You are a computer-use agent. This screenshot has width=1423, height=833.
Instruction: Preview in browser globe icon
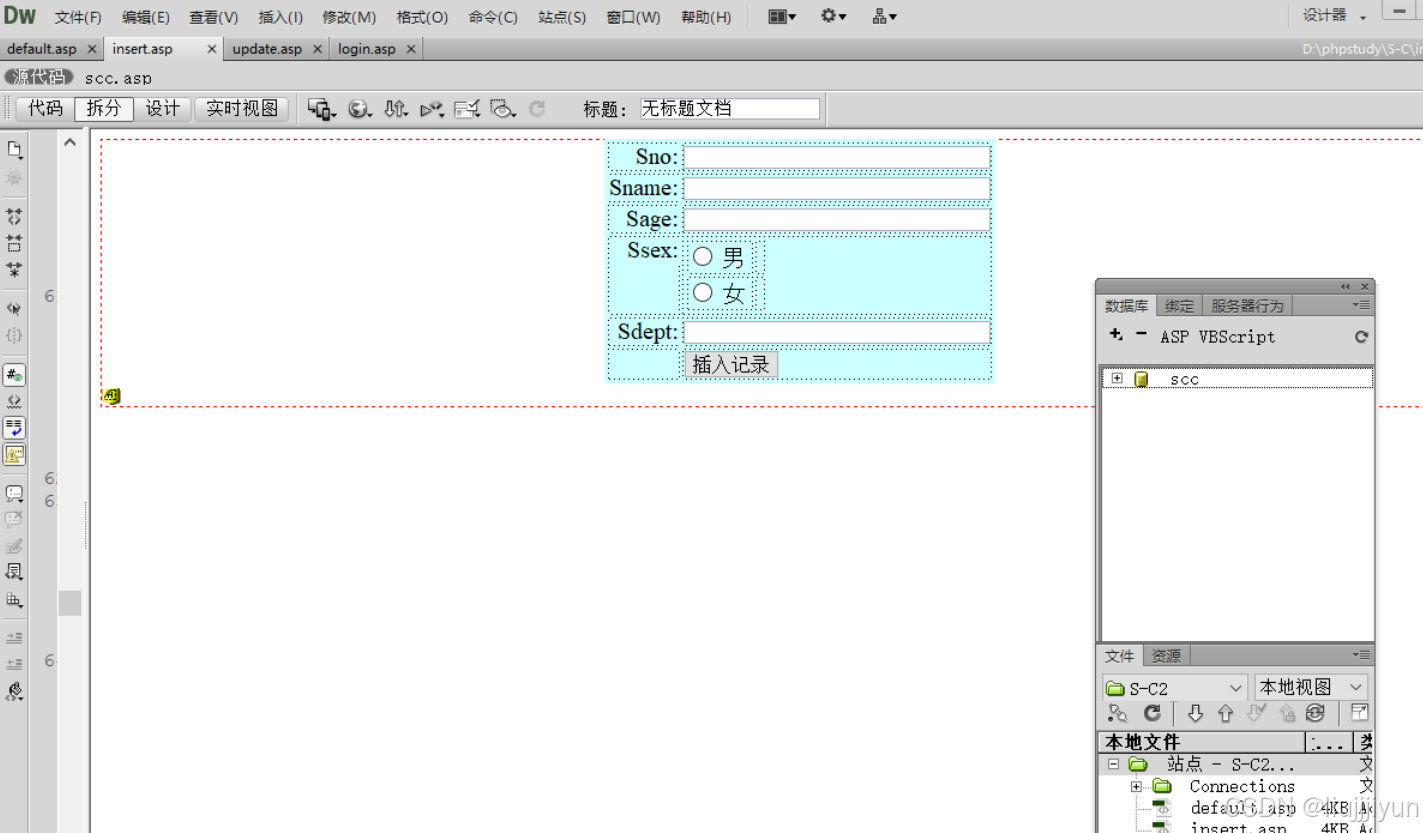[x=359, y=109]
